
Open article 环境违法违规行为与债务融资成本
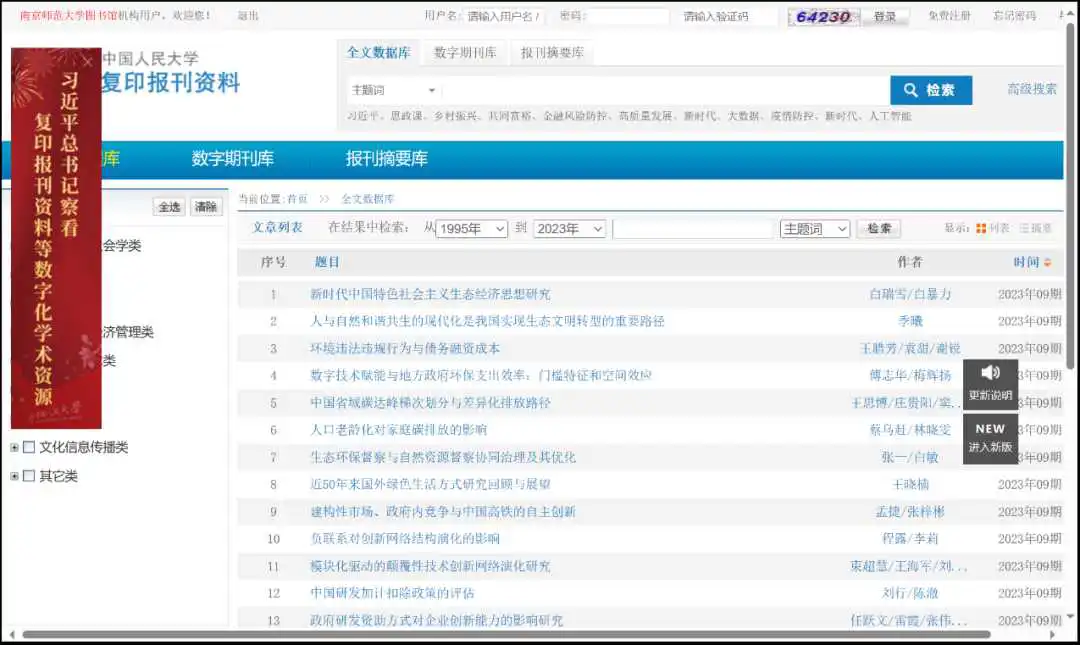(x=405, y=349)
